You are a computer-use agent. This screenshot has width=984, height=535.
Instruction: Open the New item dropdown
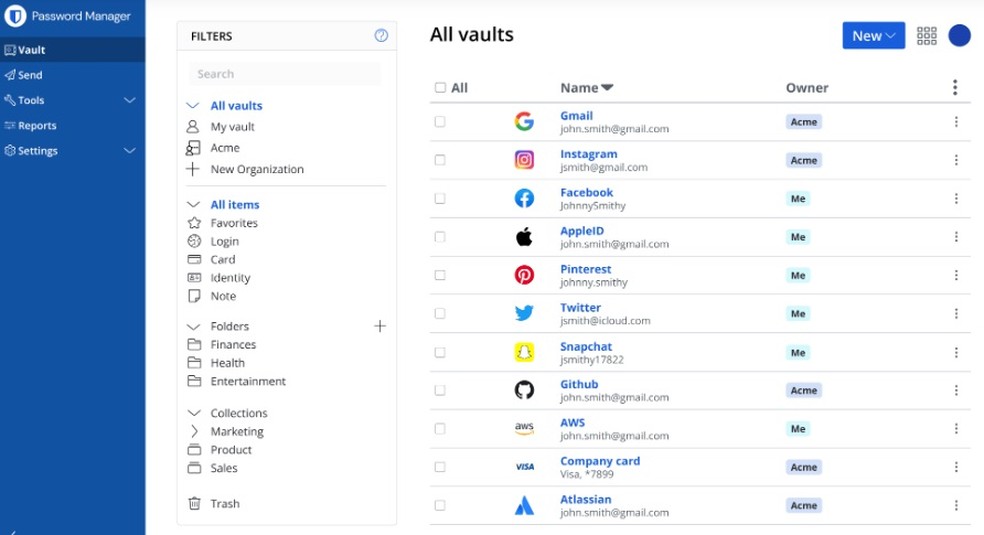point(873,36)
